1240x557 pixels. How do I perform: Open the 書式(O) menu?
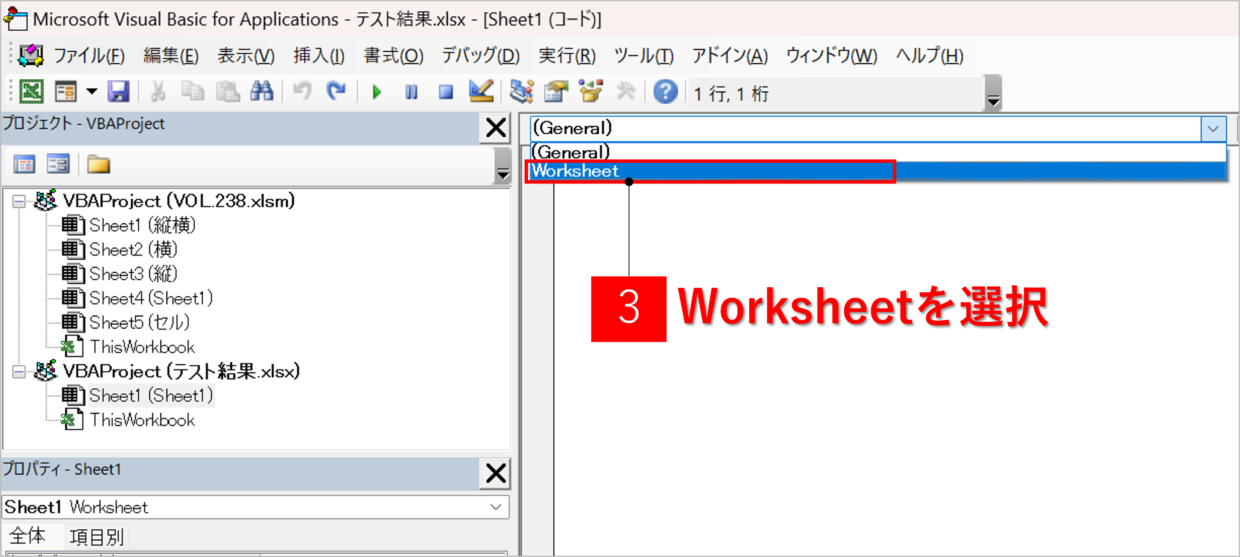[394, 56]
